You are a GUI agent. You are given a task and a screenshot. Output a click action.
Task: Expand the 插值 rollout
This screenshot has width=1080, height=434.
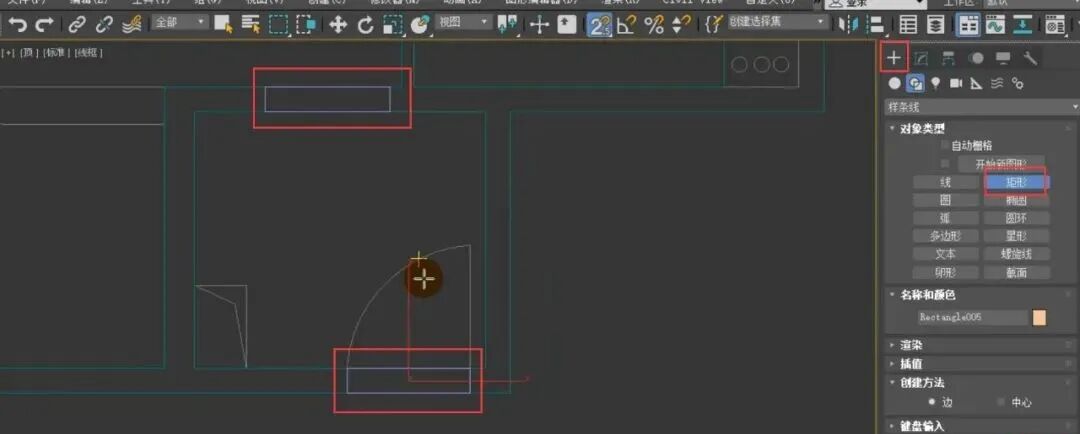click(982, 364)
